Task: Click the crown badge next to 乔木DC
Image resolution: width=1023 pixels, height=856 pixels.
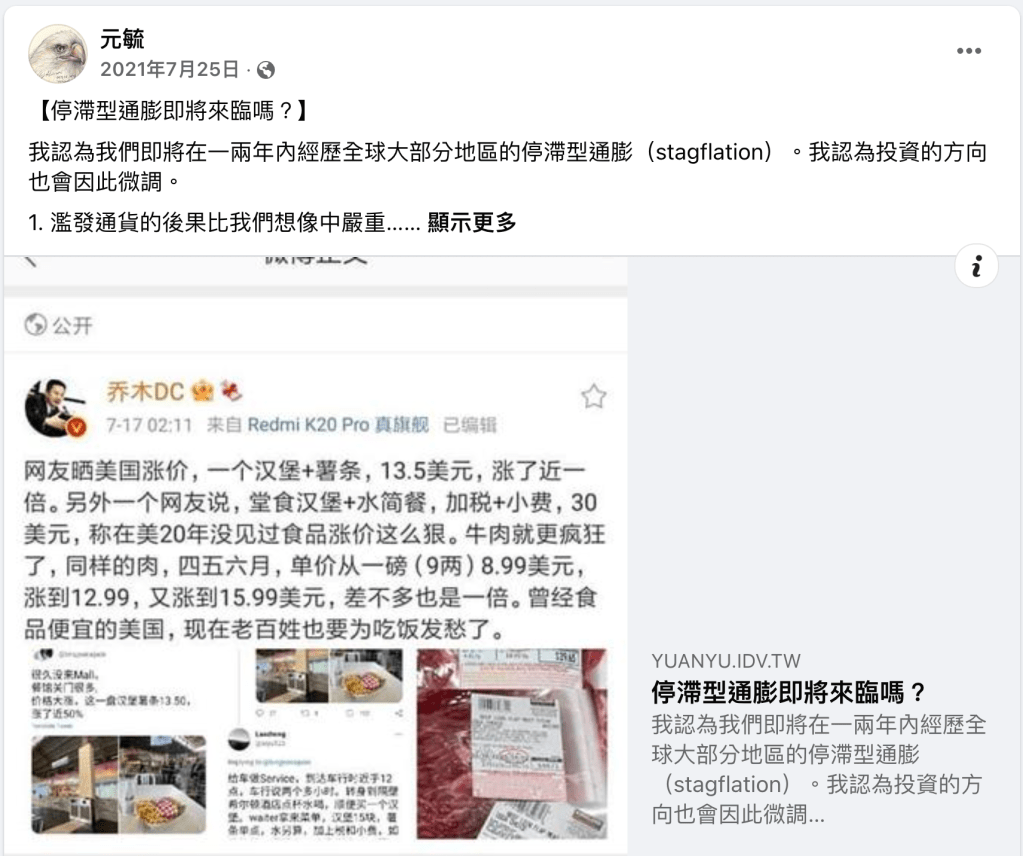Action: coord(203,391)
